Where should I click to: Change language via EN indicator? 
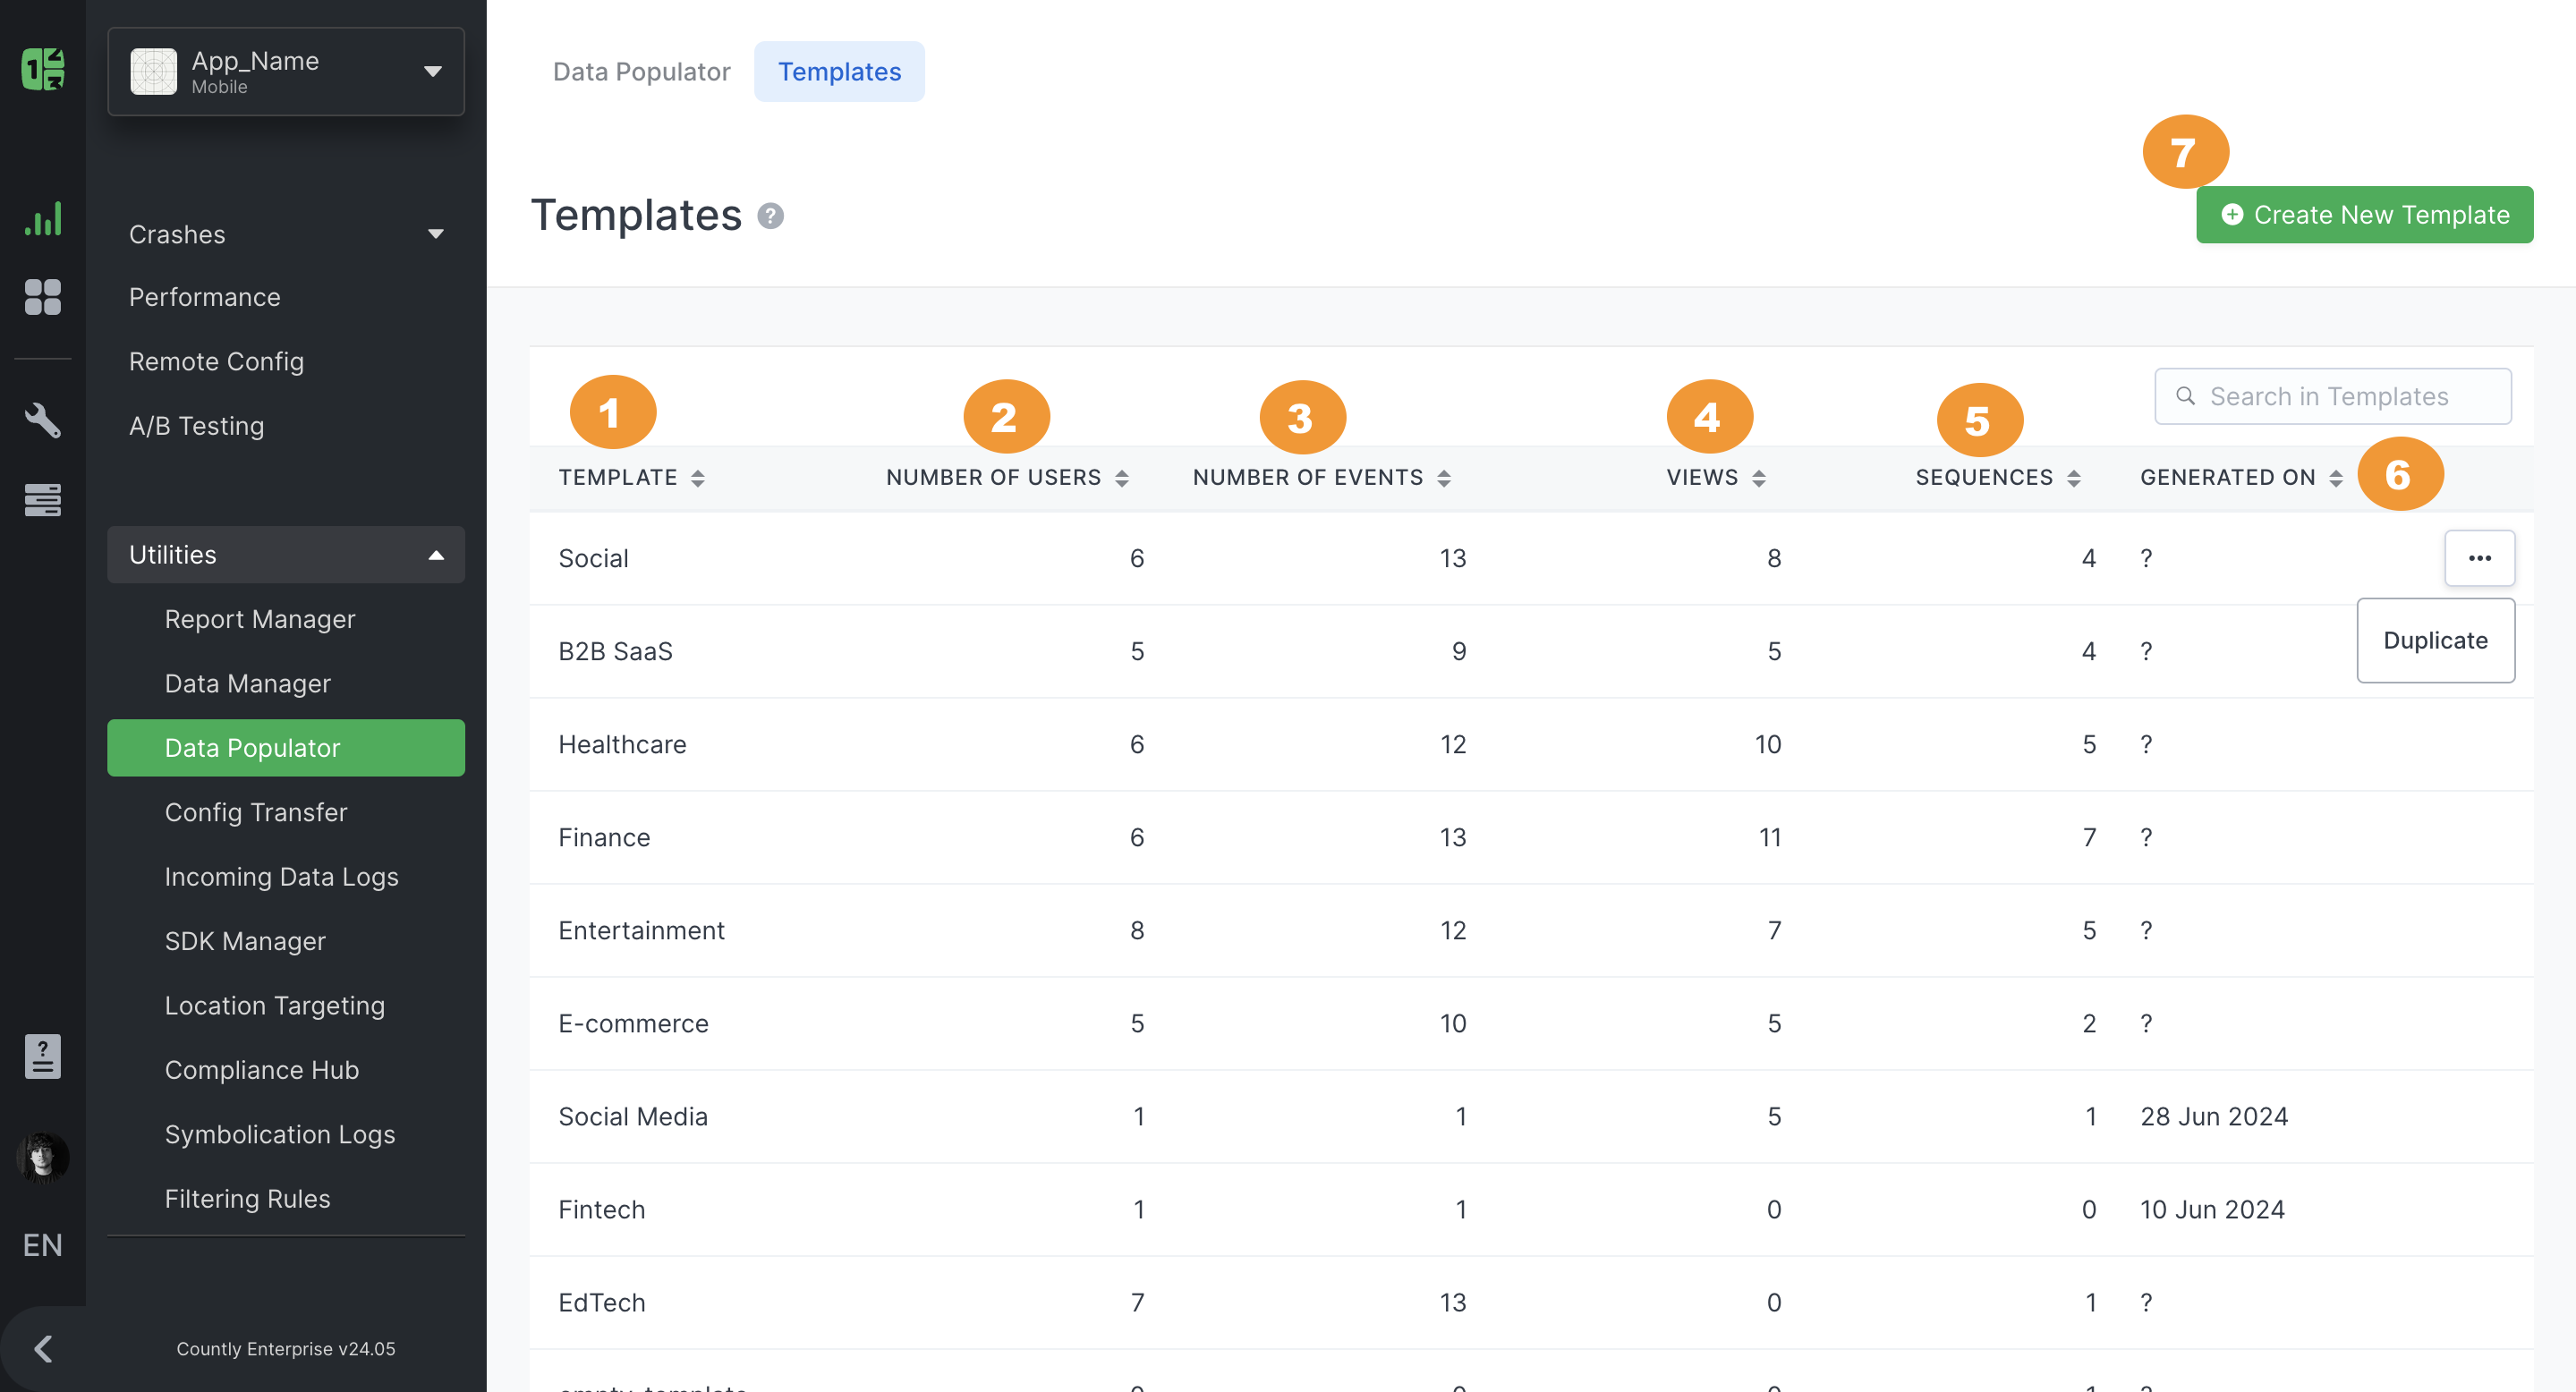[x=43, y=1245]
